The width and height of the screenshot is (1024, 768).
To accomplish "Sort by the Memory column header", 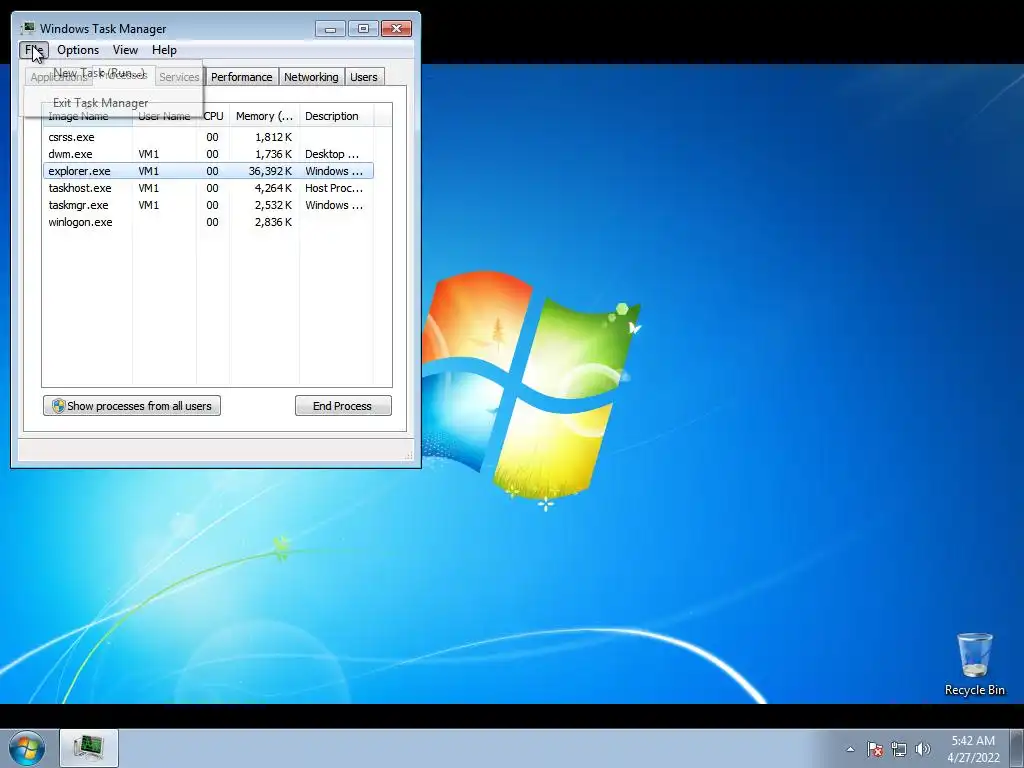I will tap(264, 116).
